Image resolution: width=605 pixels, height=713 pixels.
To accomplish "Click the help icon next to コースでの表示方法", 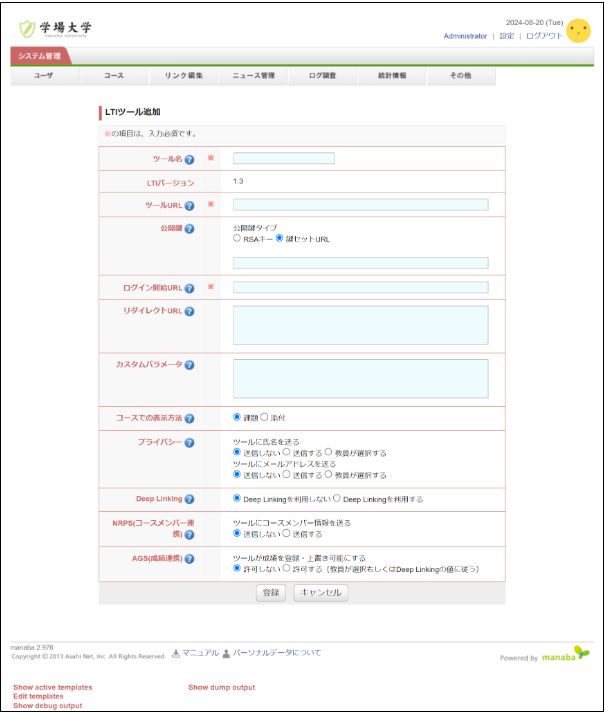I will [190, 419].
